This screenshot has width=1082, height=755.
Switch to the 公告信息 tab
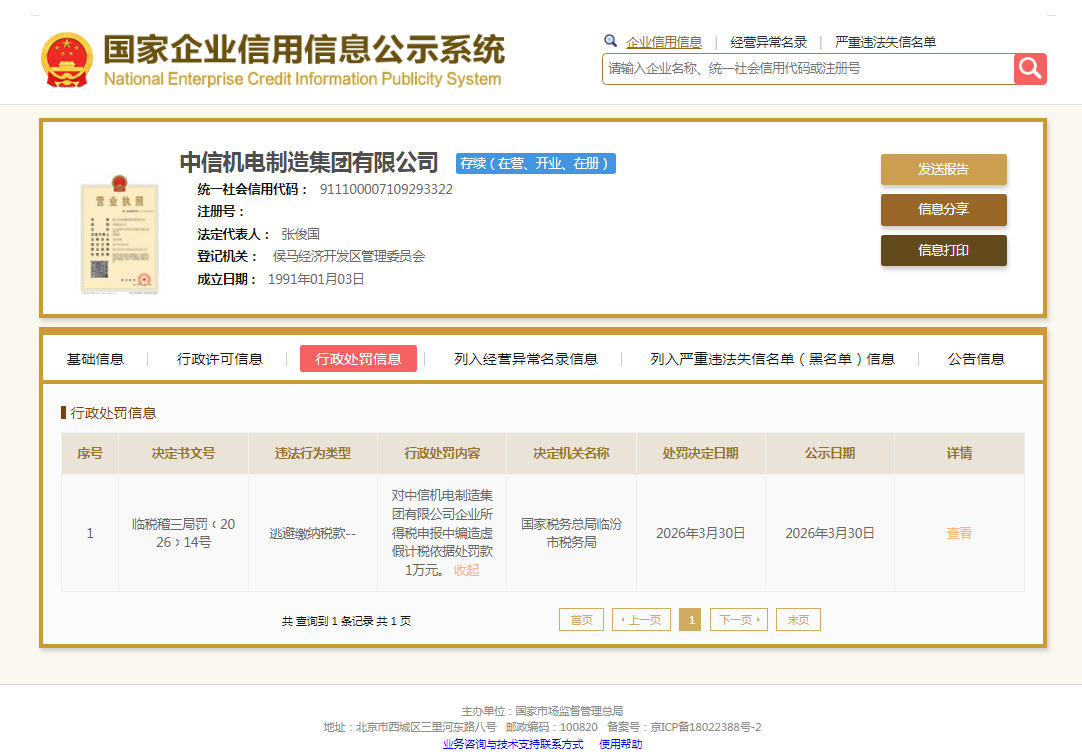tap(976, 359)
